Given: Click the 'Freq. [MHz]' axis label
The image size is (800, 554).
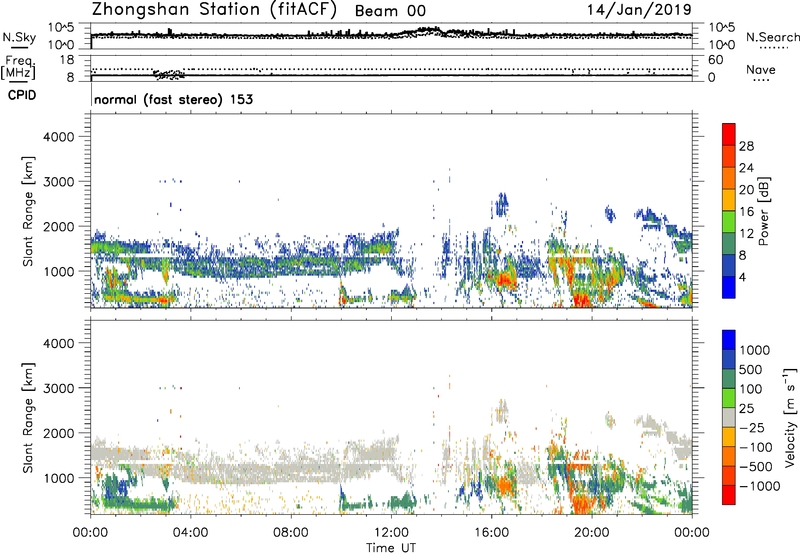Looking at the screenshot, I should [18, 67].
